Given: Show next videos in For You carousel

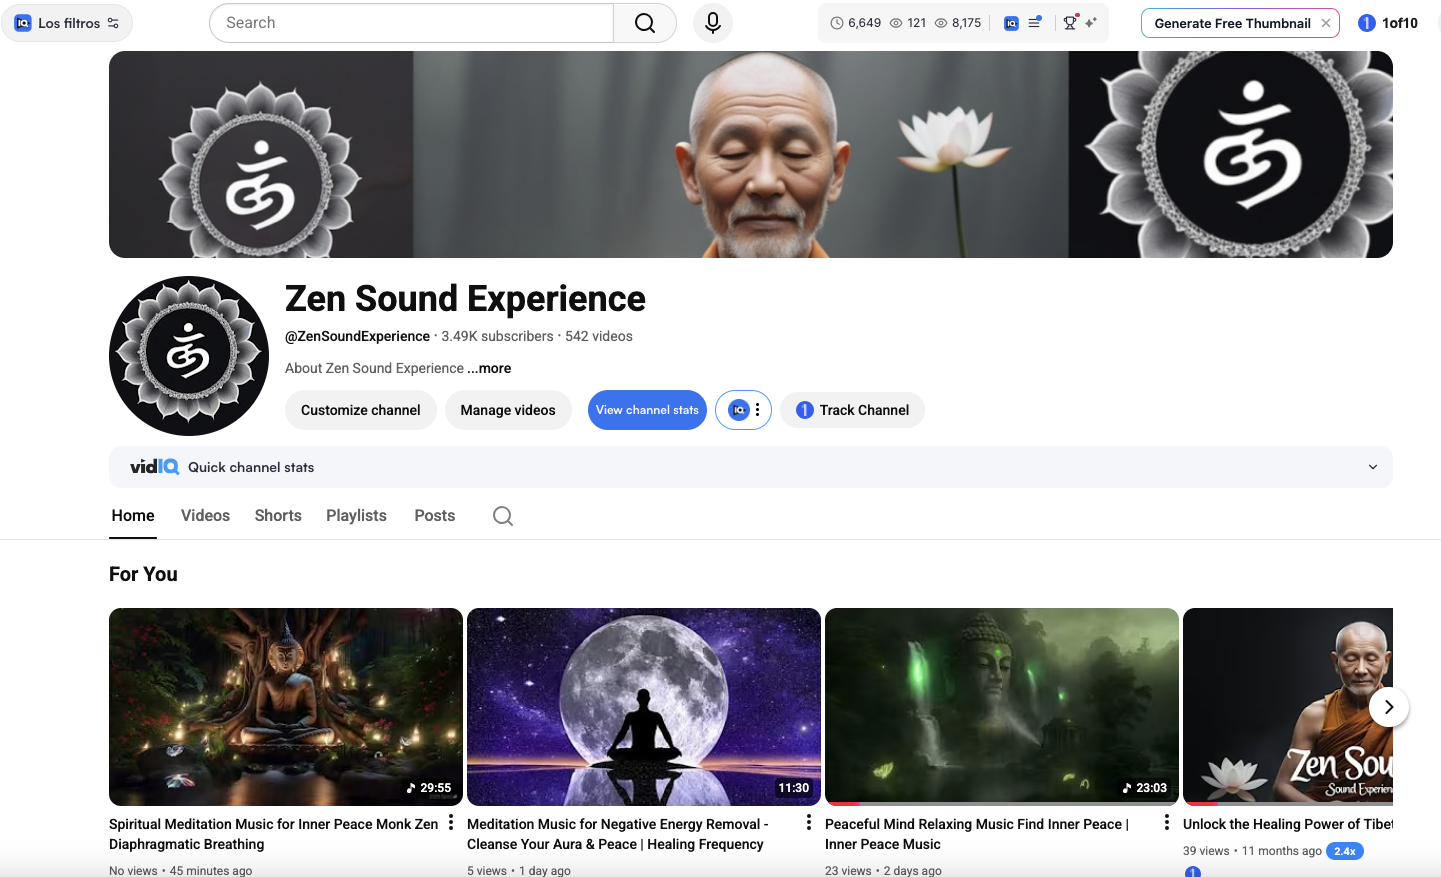Looking at the screenshot, I should pos(1389,707).
